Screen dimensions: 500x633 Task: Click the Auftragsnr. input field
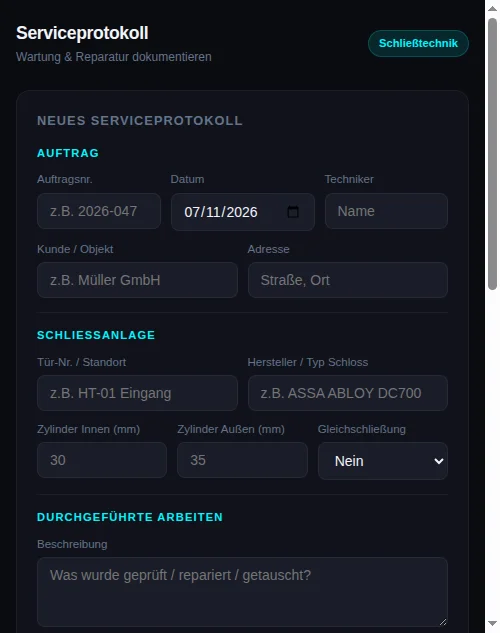[99, 211]
